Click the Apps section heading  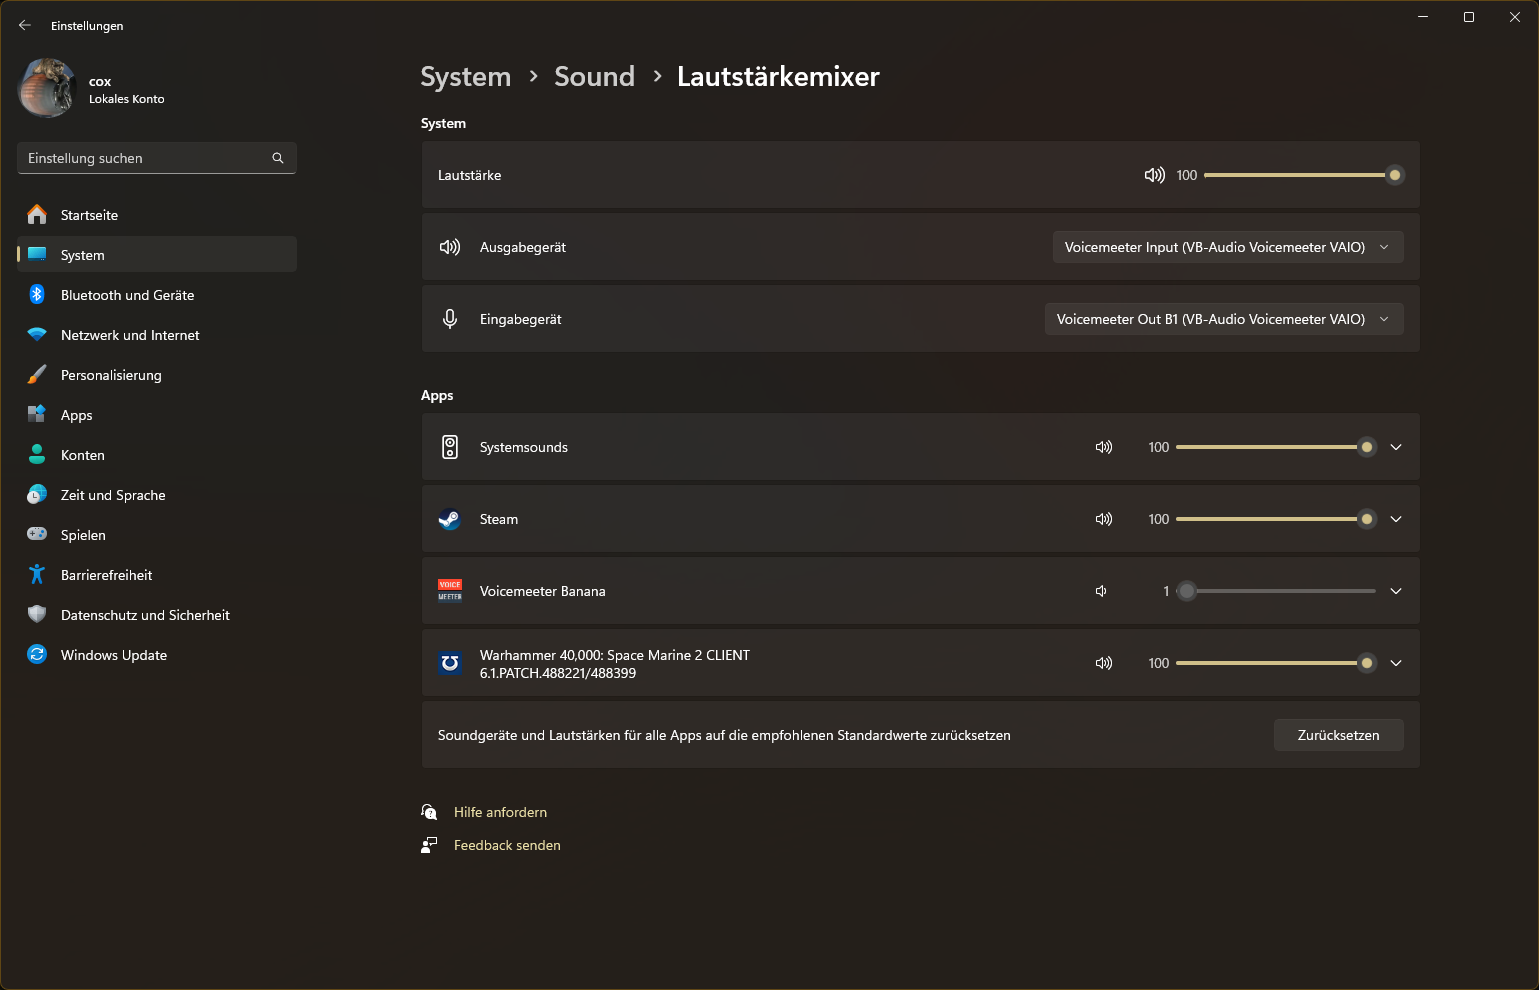(437, 395)
